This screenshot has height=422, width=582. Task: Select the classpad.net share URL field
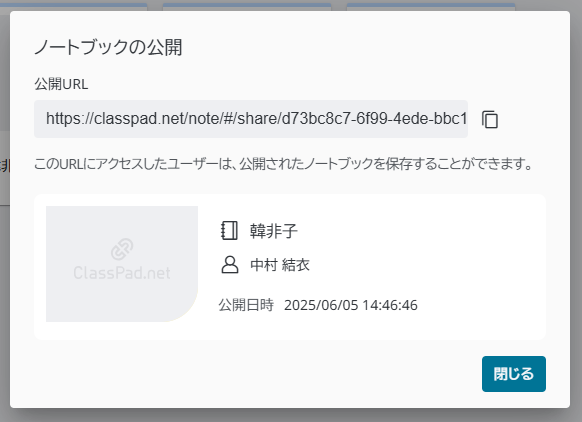pos(251,119)
